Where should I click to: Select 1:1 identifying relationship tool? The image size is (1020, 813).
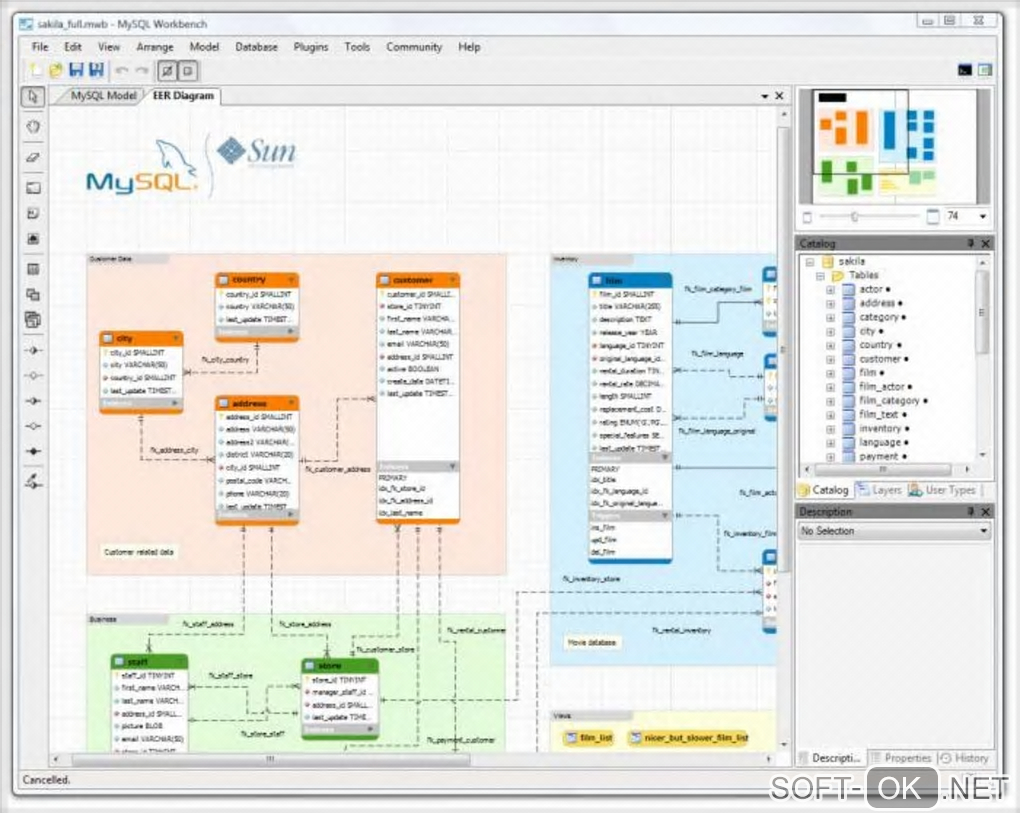click(x=33, y=401)
